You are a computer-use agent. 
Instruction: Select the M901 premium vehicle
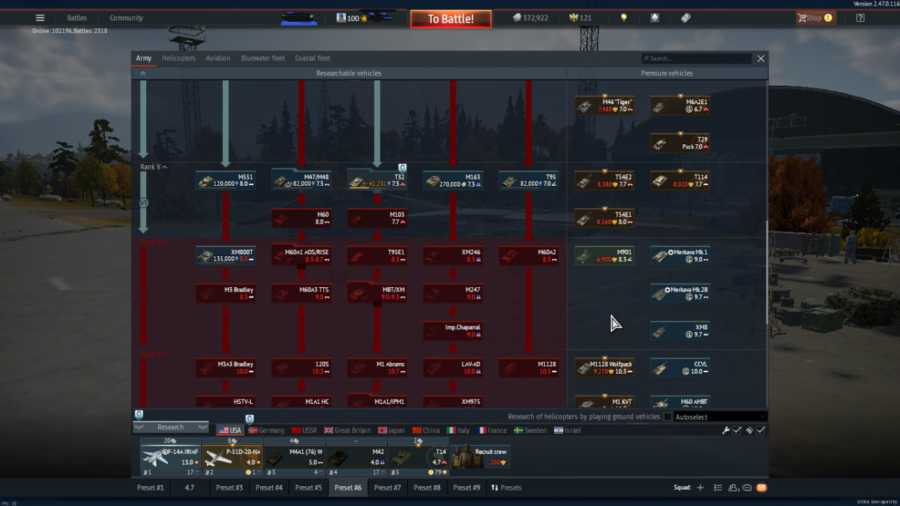604,255
